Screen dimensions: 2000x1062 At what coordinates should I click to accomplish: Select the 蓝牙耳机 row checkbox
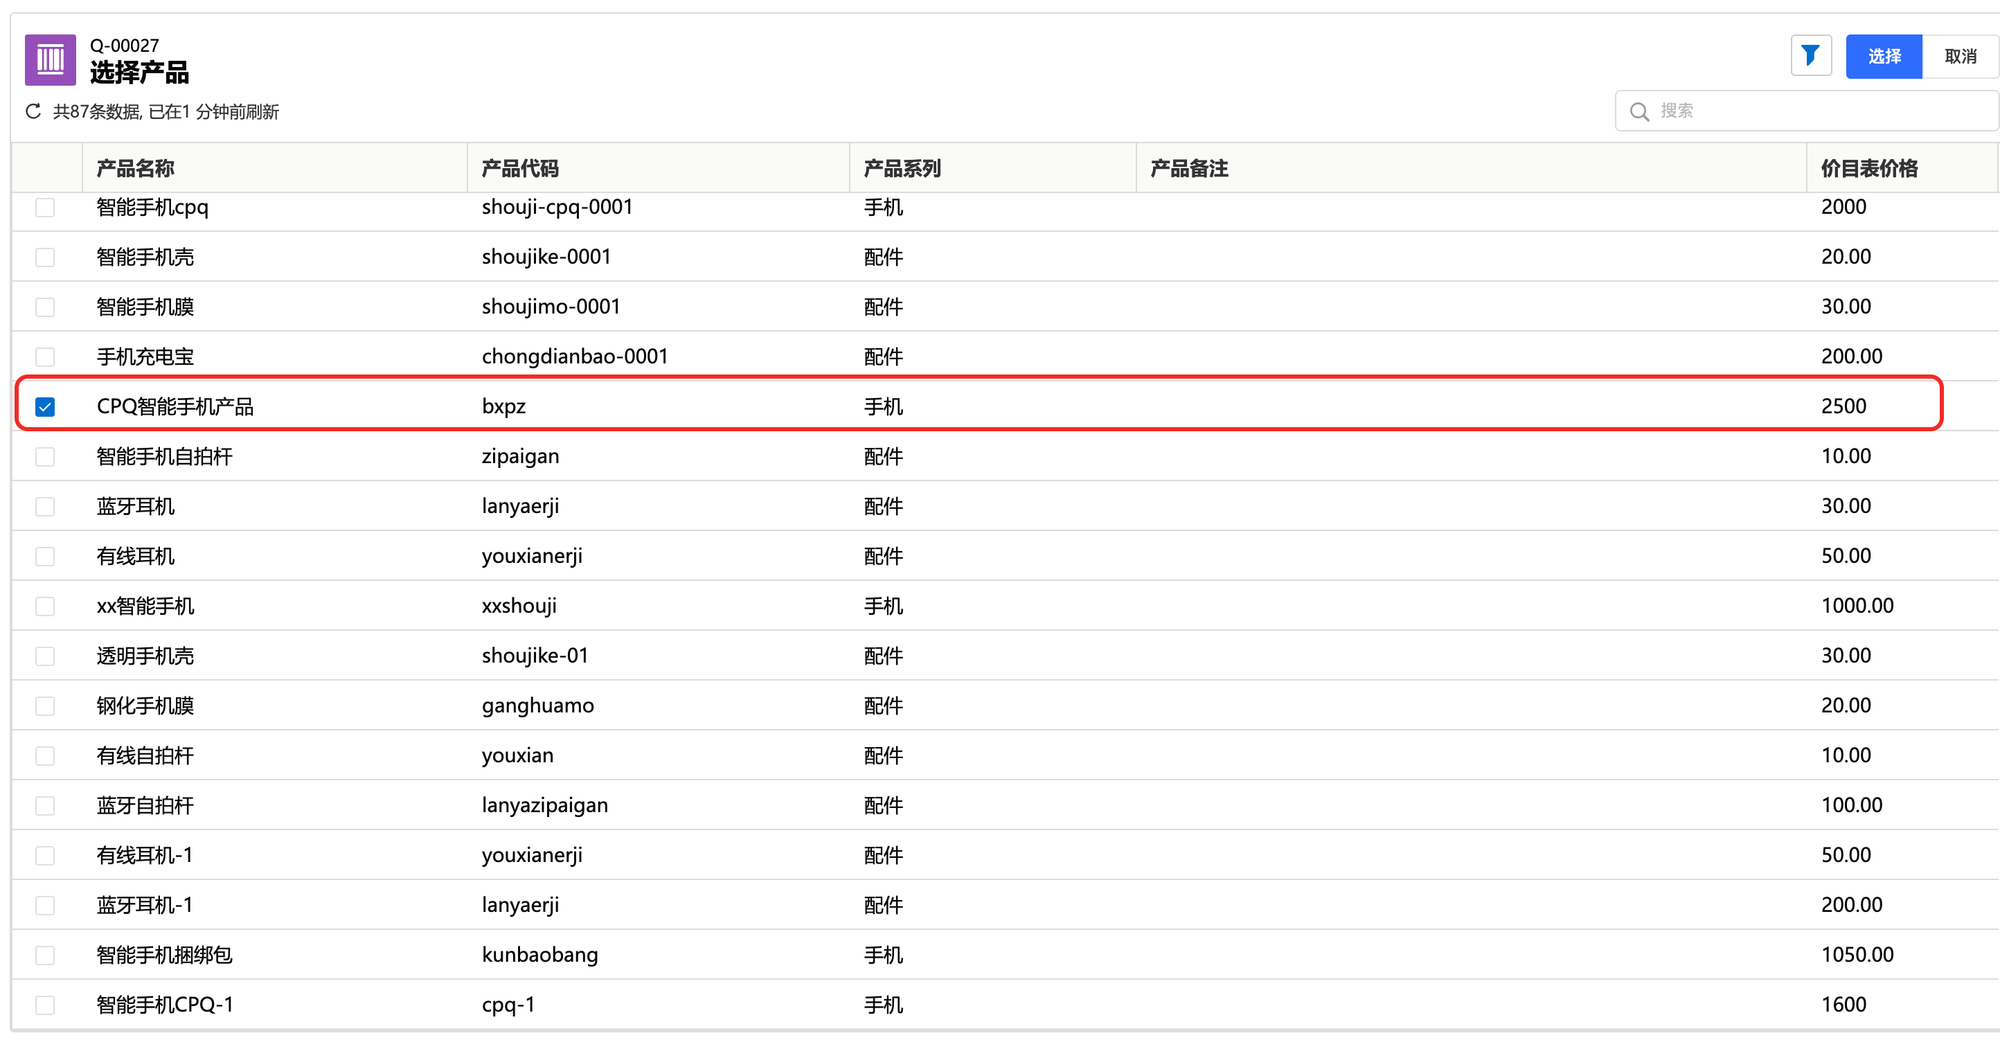[45, 507]
